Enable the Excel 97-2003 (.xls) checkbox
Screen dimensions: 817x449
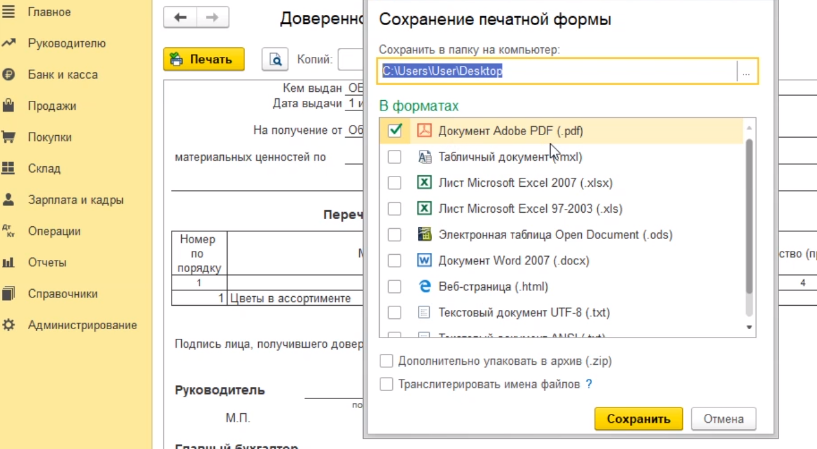tap(395, 209)
